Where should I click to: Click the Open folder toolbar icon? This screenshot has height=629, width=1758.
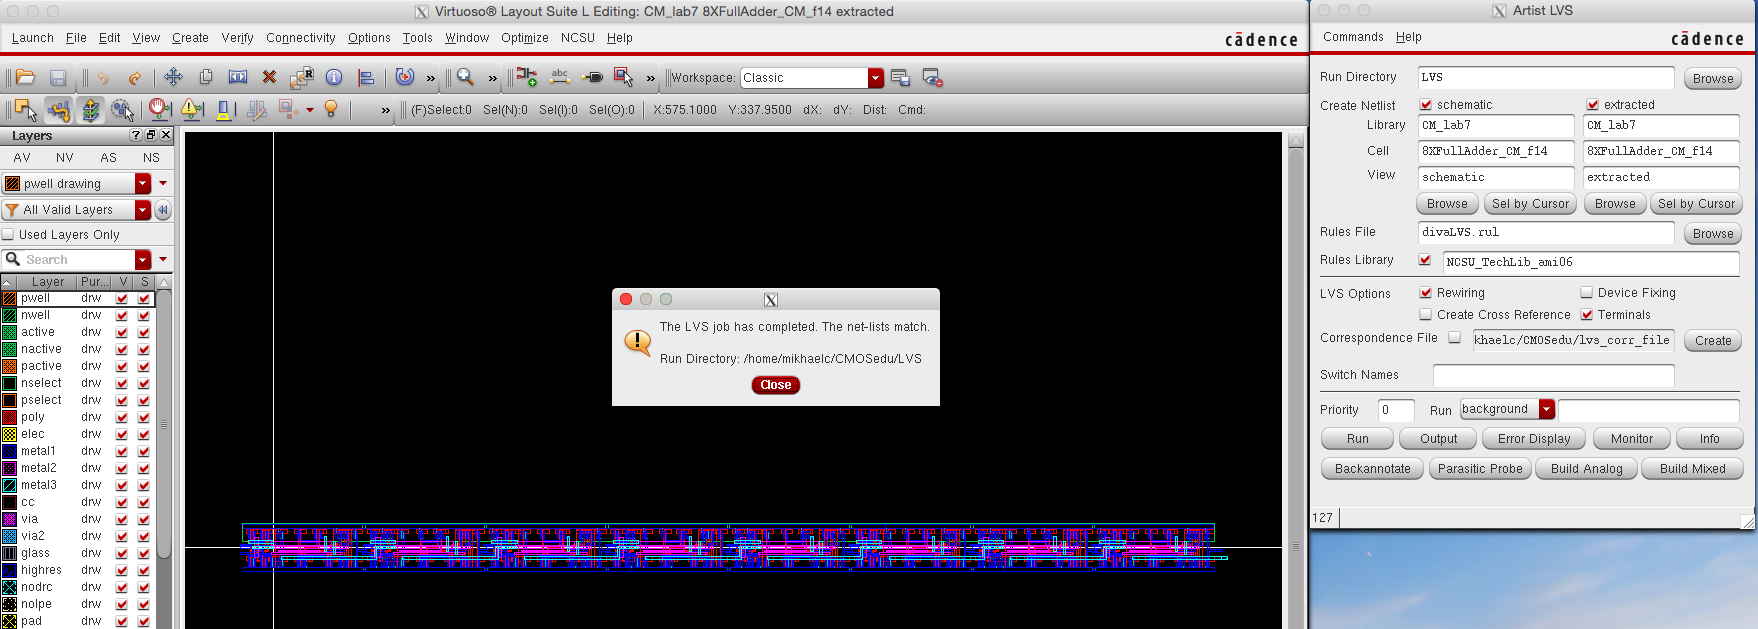coord(26,77)
